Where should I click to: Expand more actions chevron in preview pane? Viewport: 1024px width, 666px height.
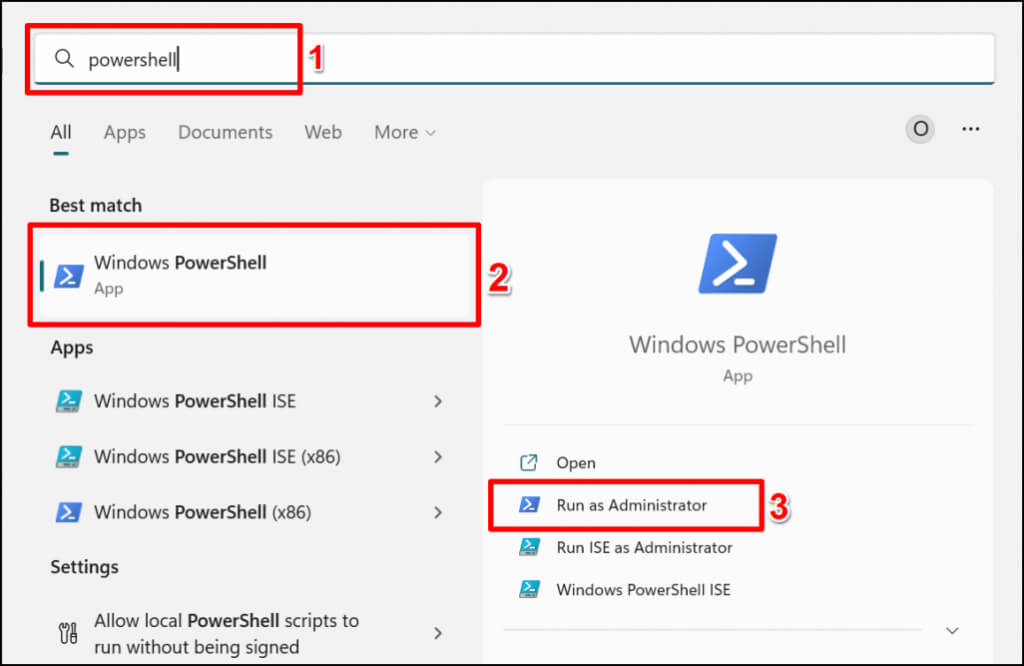coord(952,631)
